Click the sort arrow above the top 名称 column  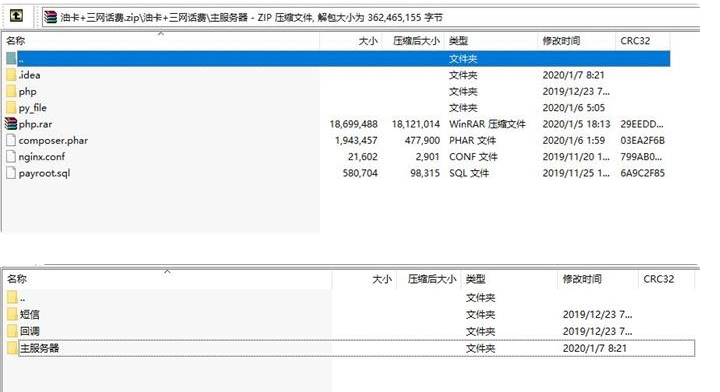click(161, 33)
